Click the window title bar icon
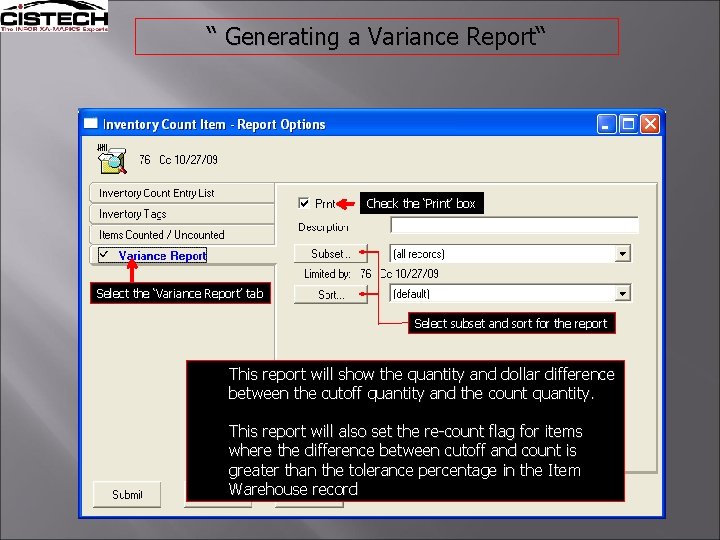 [x=91, y=124]
